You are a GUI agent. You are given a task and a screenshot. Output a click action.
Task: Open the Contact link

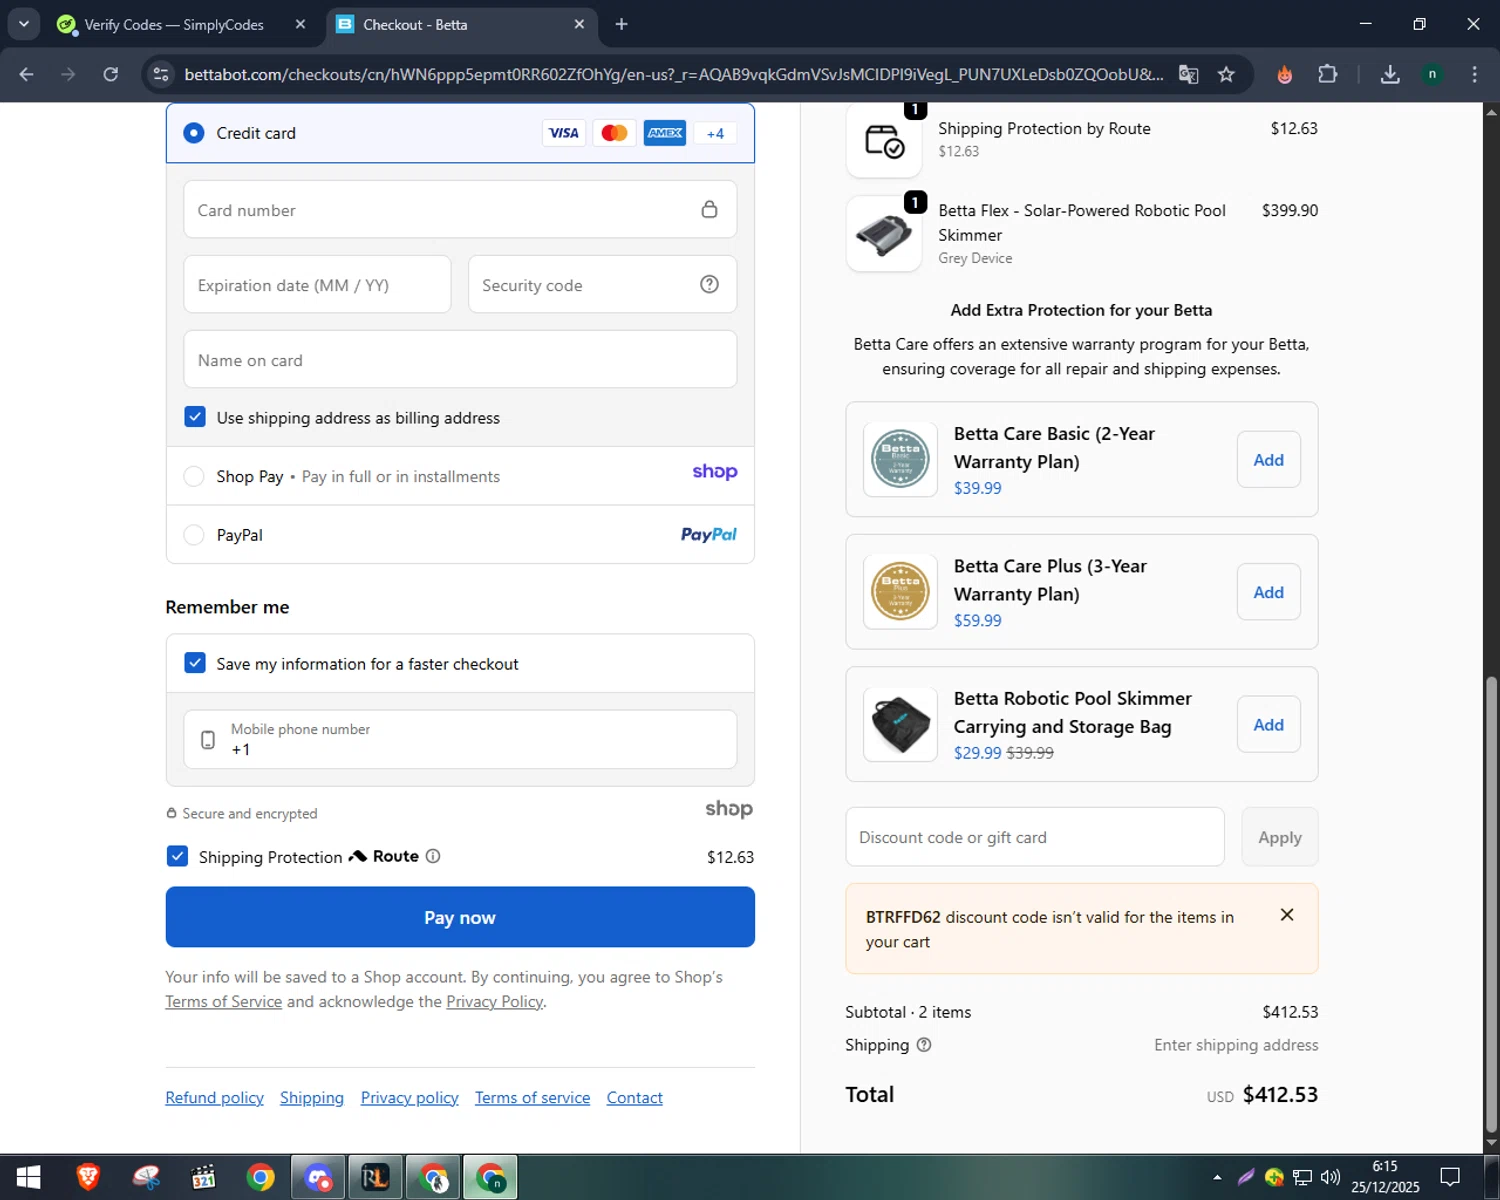tap(634, 1098)
